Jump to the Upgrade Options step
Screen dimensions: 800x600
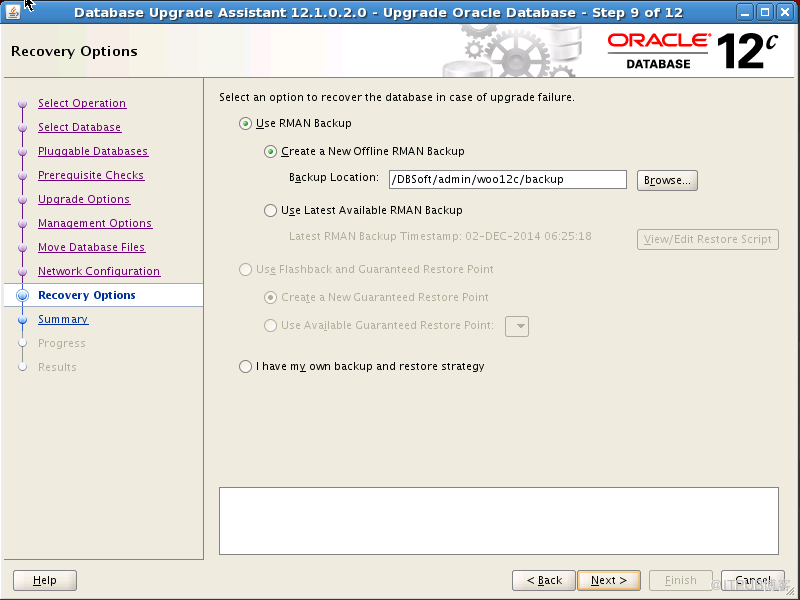pos(84,199)
